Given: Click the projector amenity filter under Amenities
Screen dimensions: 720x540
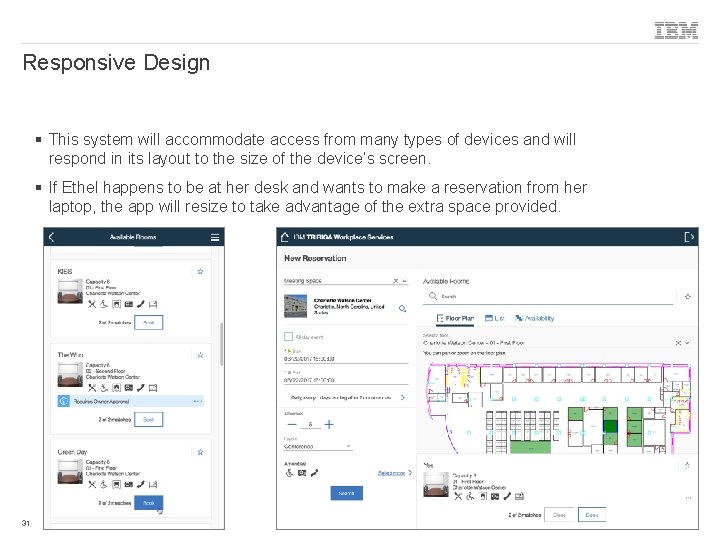Looking at the screenshot, I should (x=302, y=472).
